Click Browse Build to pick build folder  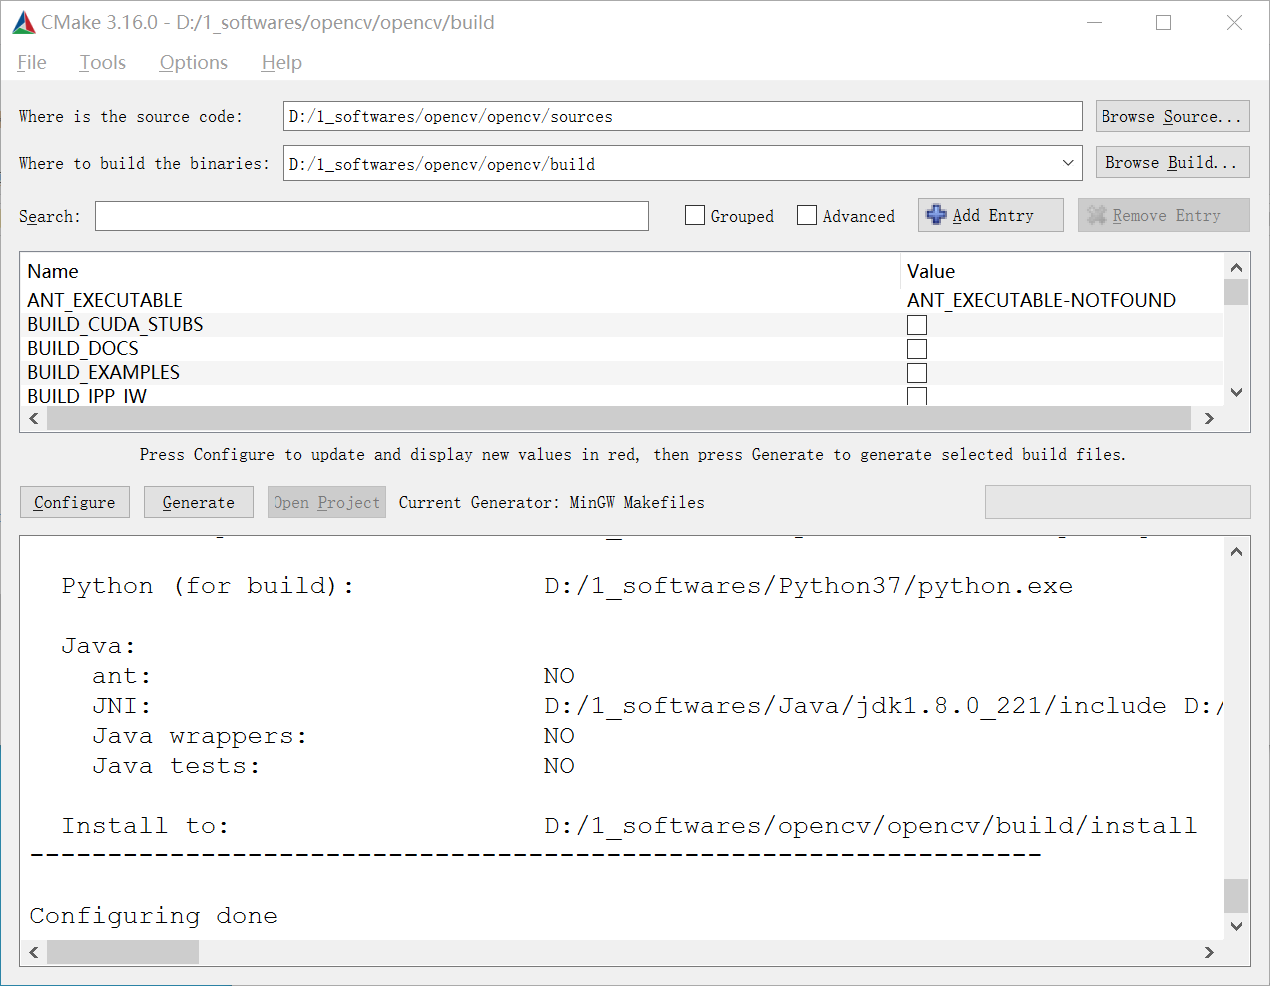pyautogui.click(x=1172, y=162)
